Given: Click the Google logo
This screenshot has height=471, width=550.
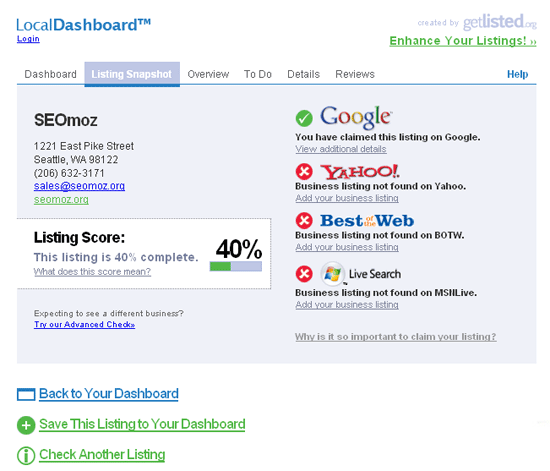Looking at the screenshot, I should coord(356,117).
